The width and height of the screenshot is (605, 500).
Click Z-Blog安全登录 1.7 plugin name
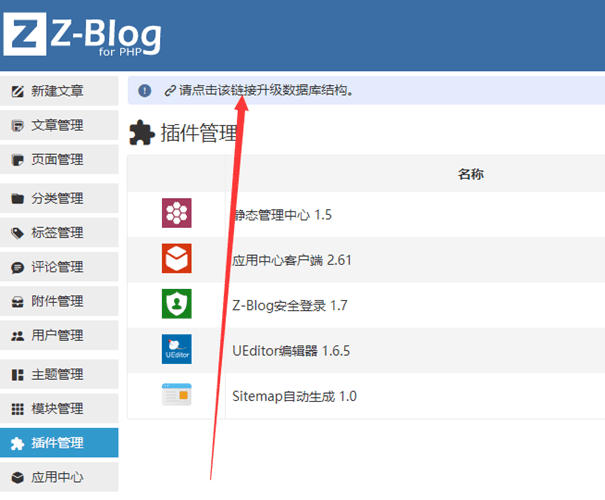point(290,306)
